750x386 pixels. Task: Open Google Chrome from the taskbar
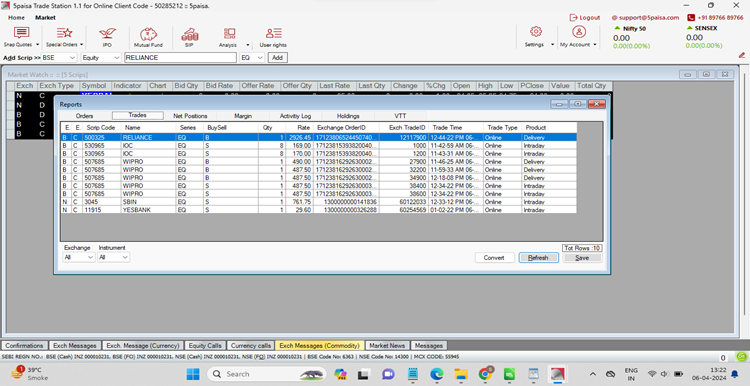[x=485, y=374]
